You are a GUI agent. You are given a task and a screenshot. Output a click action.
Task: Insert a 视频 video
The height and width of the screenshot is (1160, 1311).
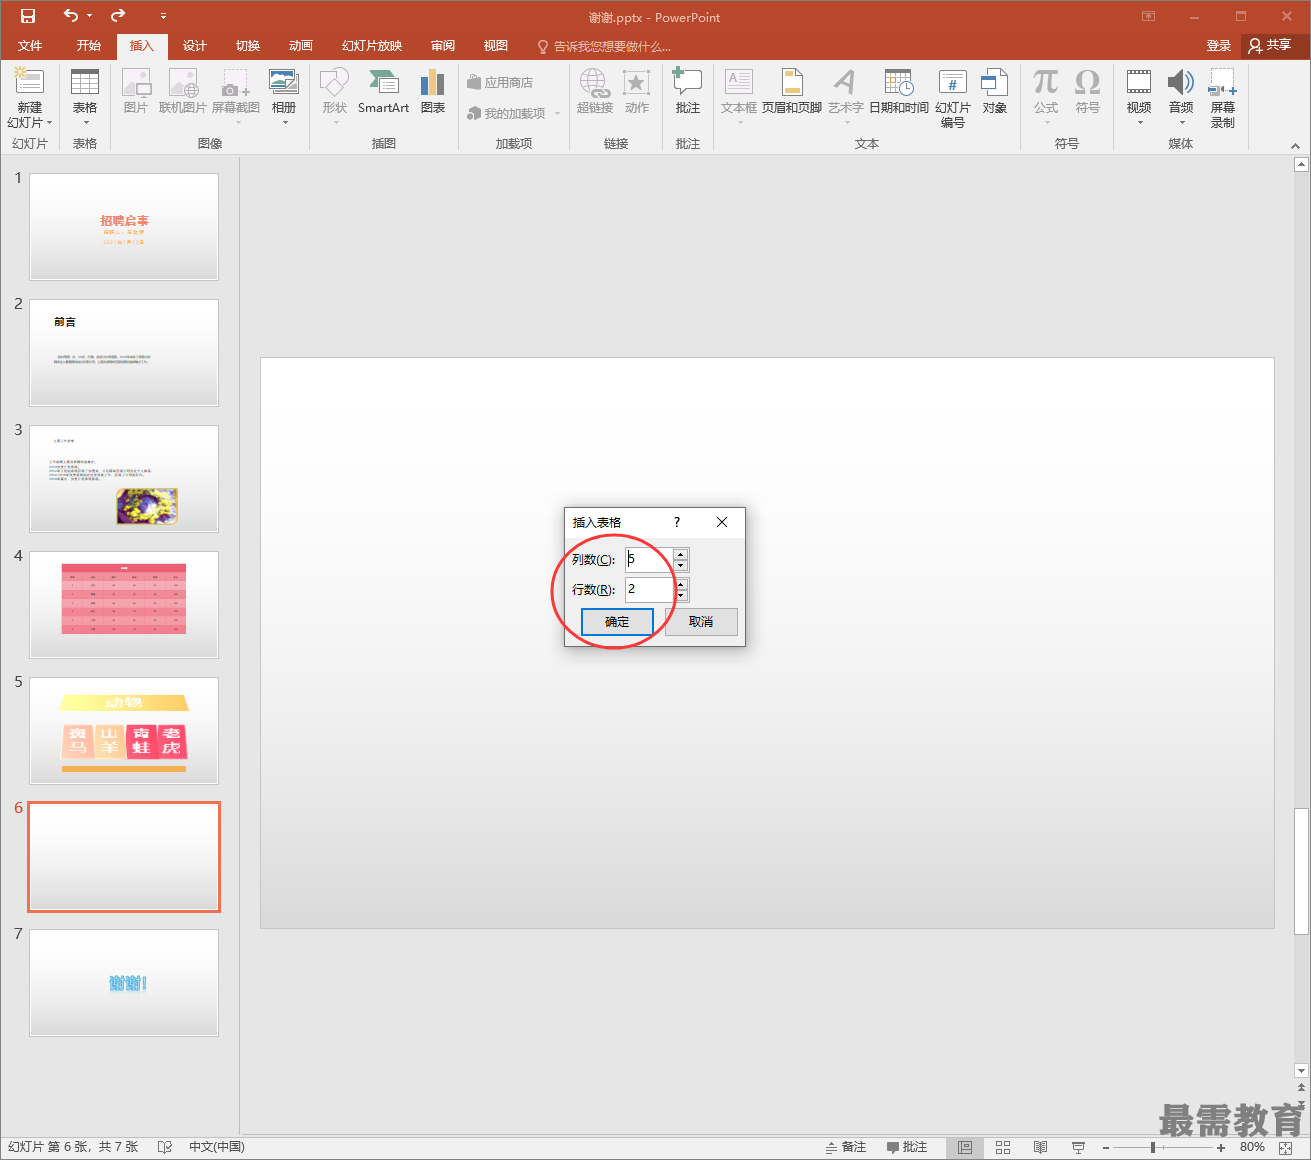coord(1139,97)
